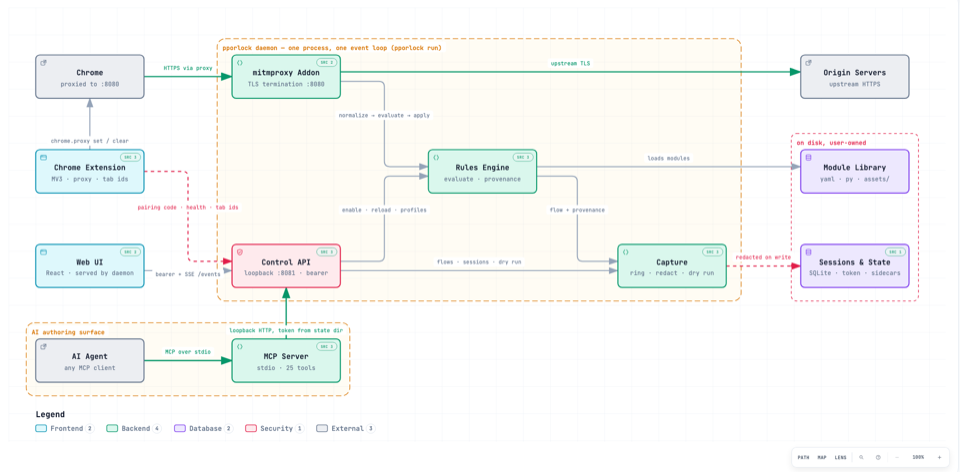The image size is (960, 472).
Task: Reset zoom via the 100% indicator
Action: tap(918, 457)
